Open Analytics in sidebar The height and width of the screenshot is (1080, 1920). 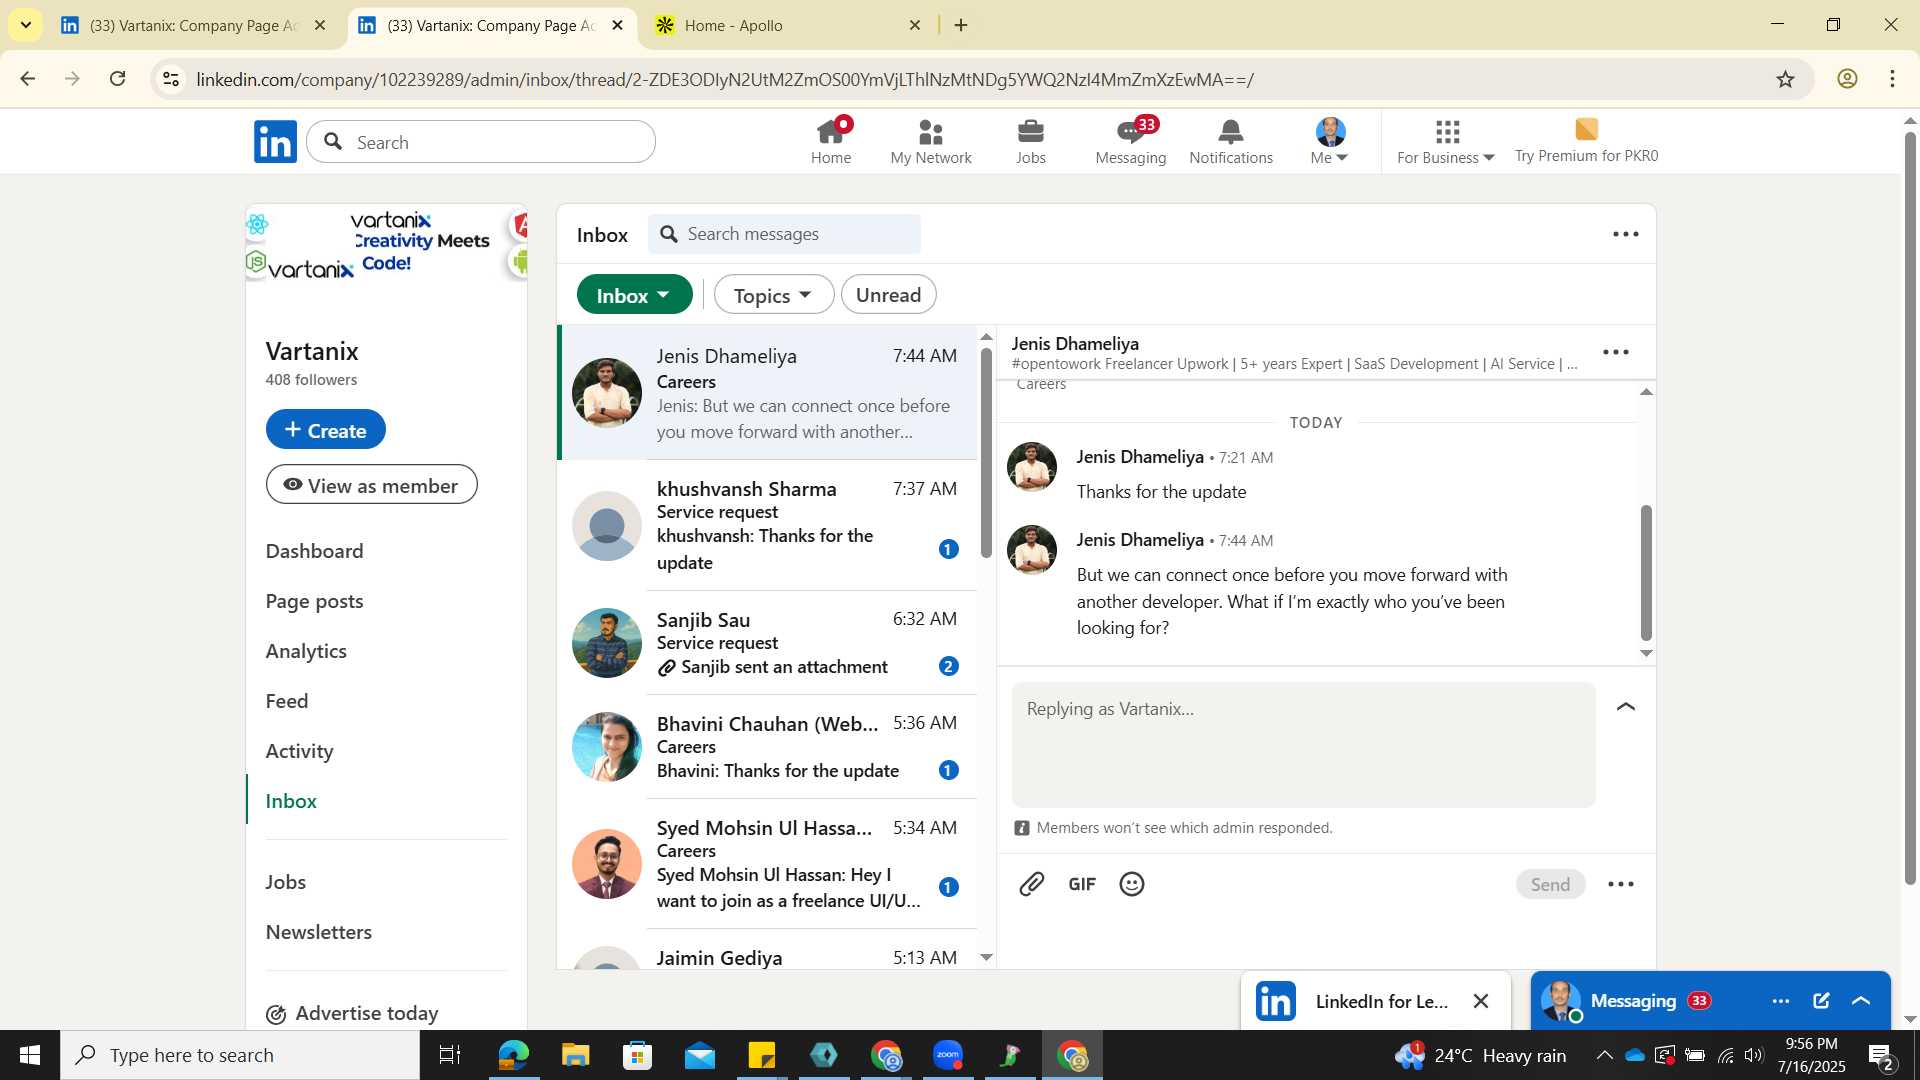click(x=306, y=651)
